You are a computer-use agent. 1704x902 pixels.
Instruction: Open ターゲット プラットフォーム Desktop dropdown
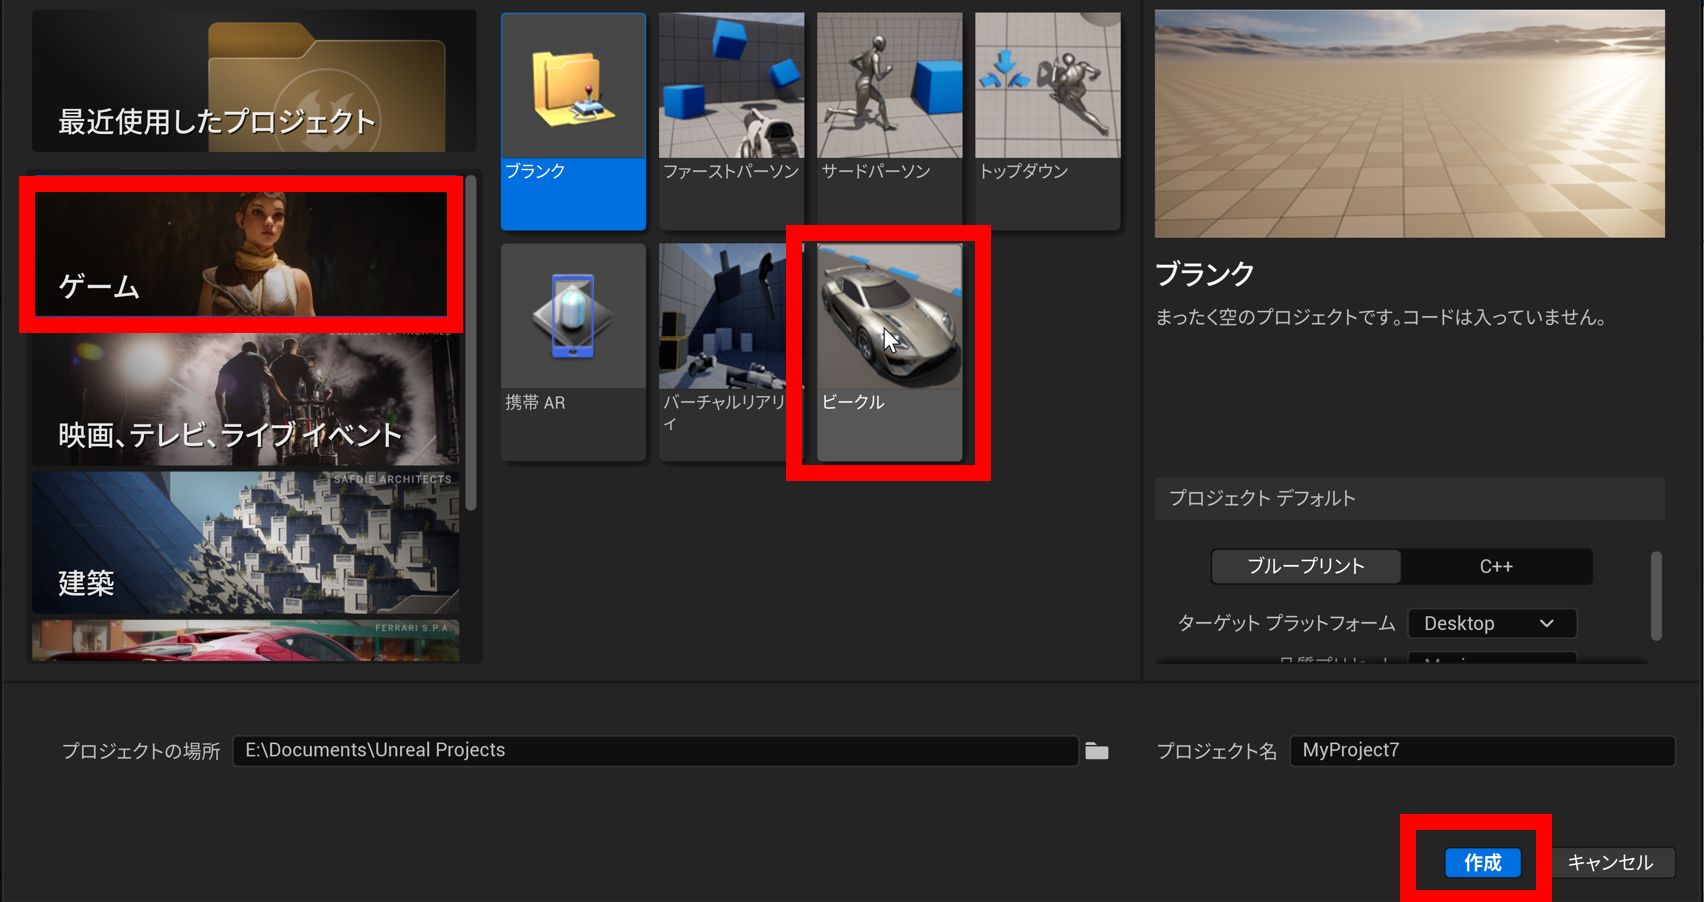(x=1492, y=623)
